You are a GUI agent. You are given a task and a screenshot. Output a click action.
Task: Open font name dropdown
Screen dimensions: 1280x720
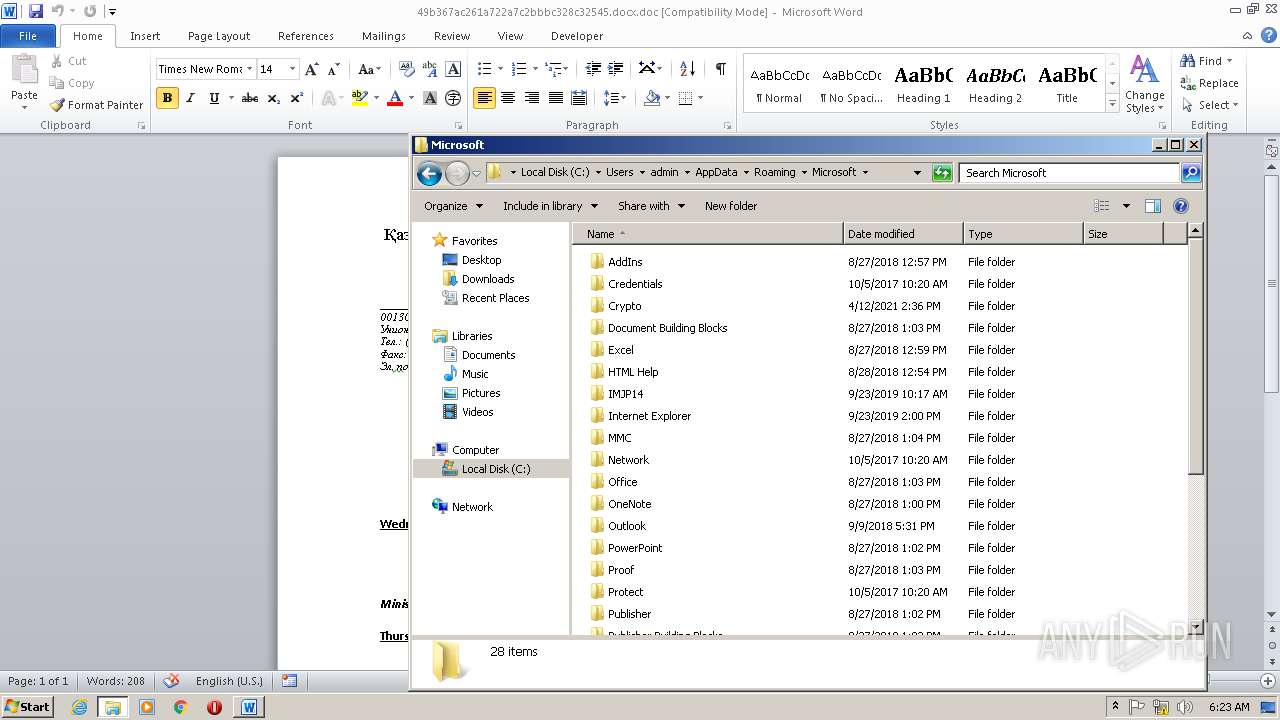[249, 69]
